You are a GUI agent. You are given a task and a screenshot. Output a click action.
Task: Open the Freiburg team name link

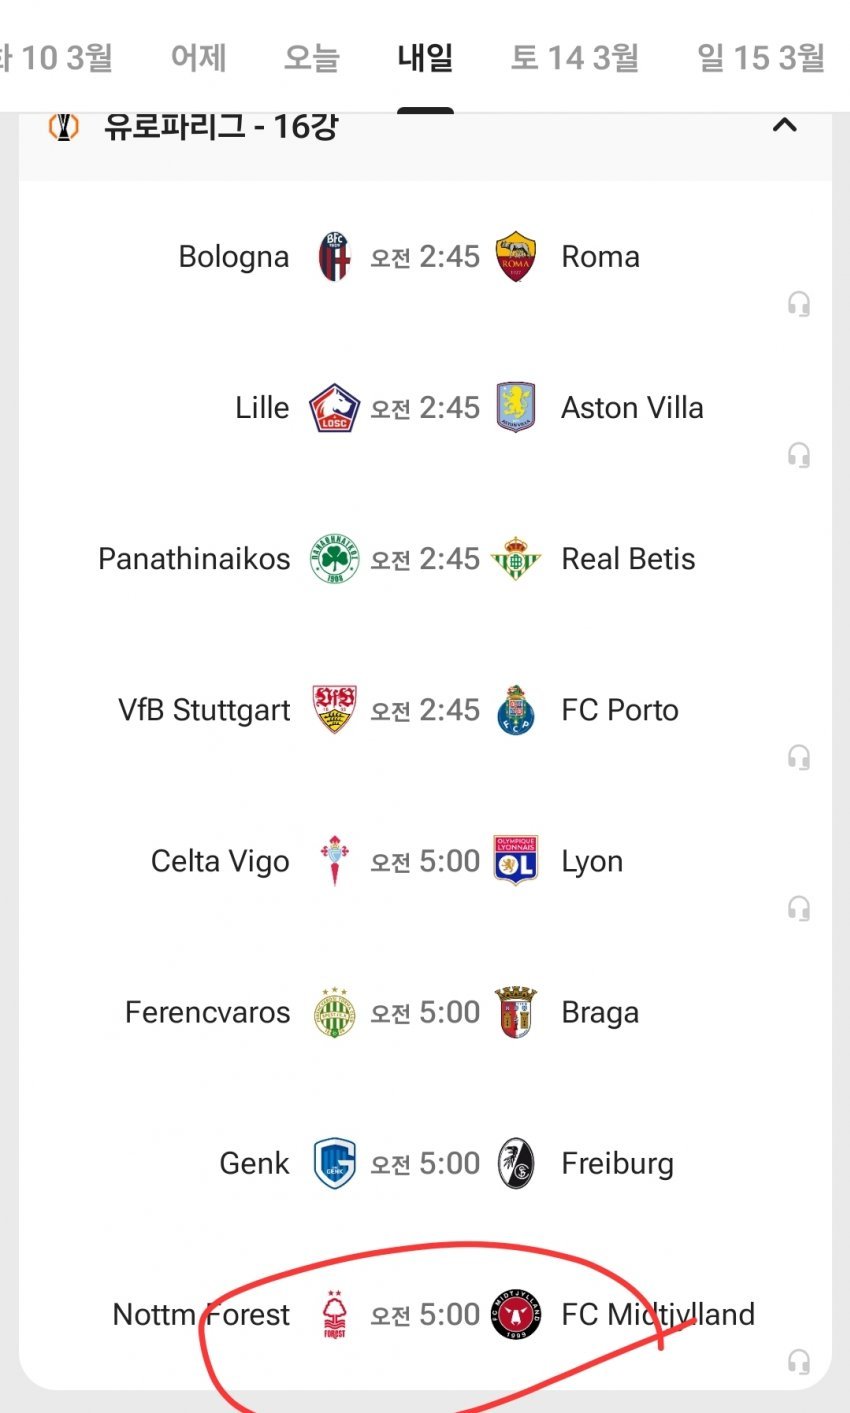(617, 1164)
